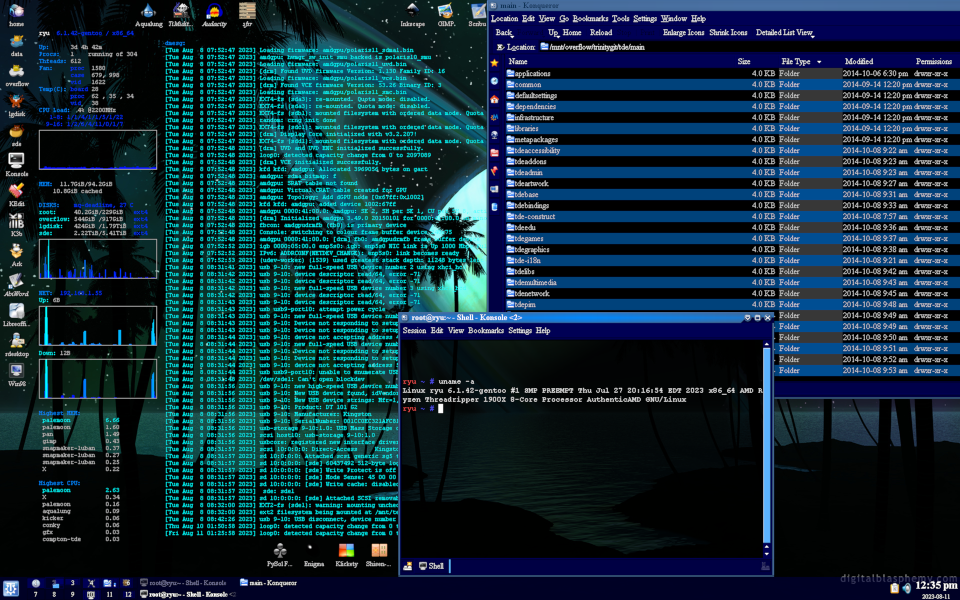Switch to main - Konqueror taskbar entry
Viewport: 960px width, 600px height.
(x=268, y=583)
